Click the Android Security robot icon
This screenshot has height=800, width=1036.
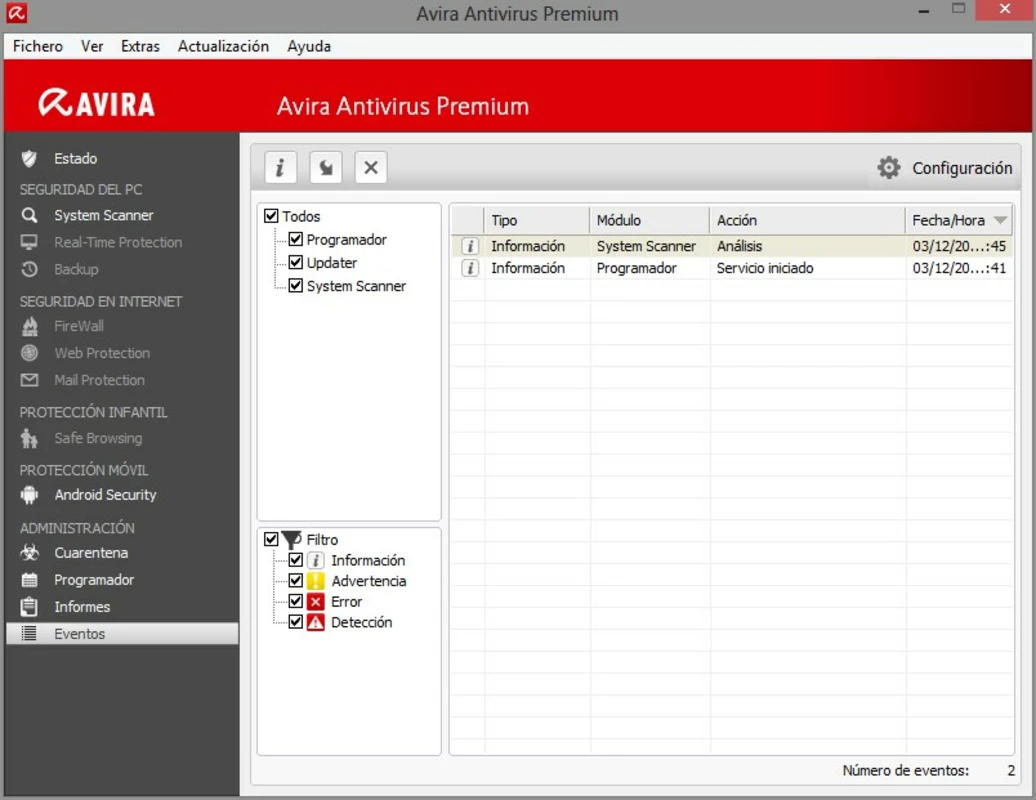[29, 495]
